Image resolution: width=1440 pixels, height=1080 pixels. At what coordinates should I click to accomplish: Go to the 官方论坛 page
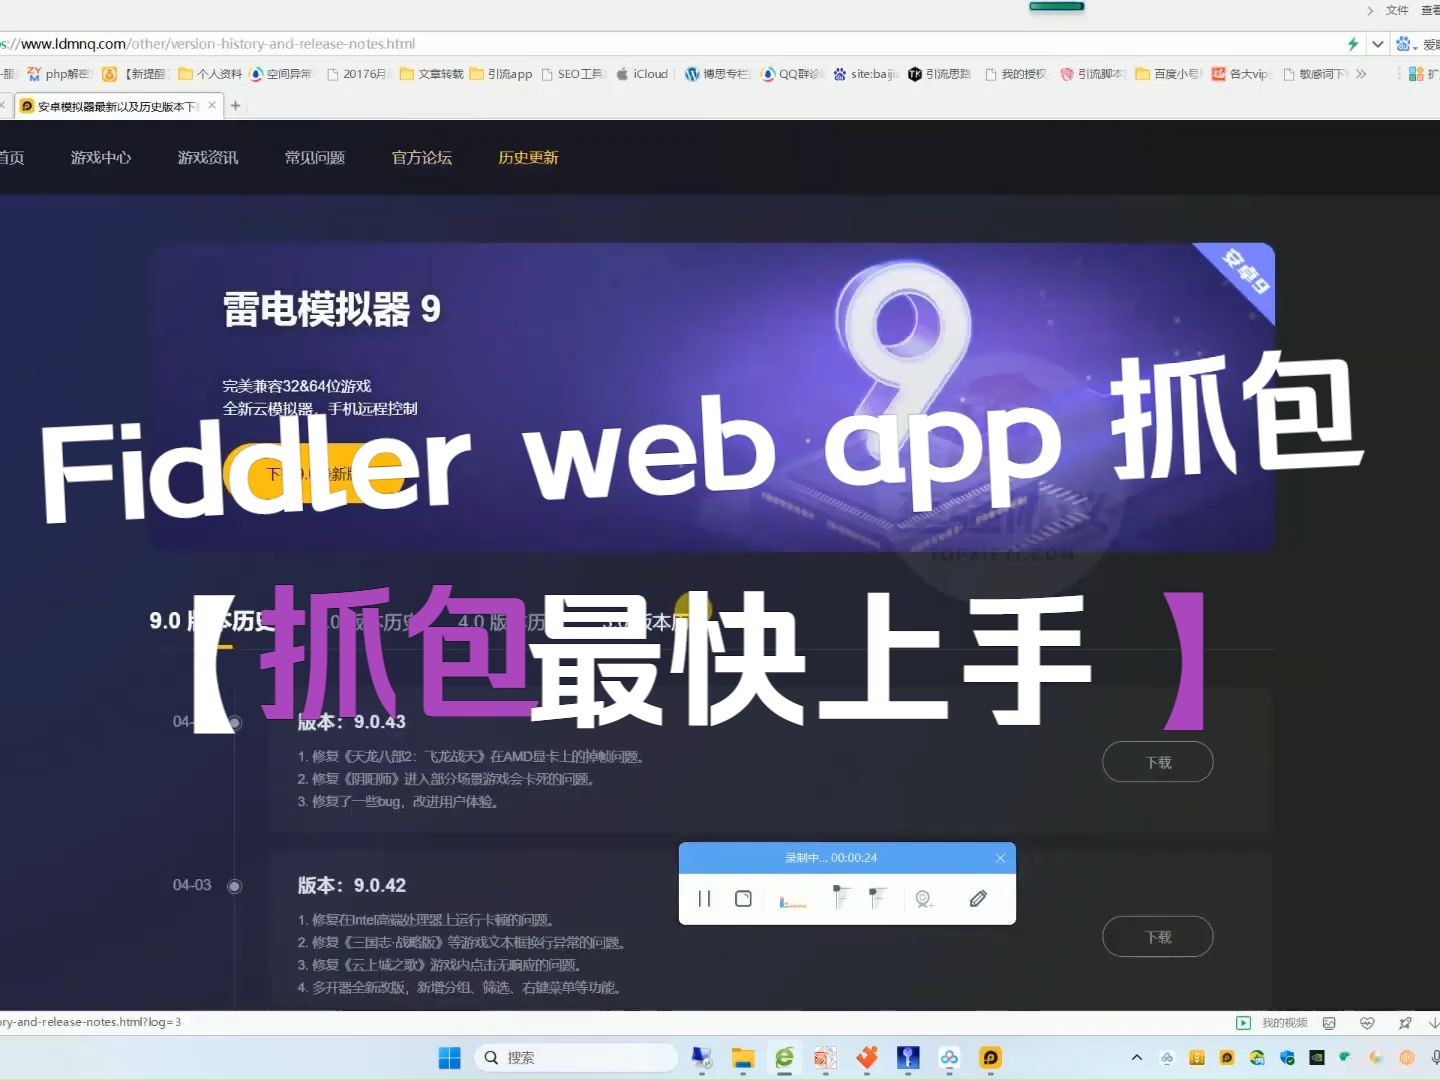pos(422,157)
